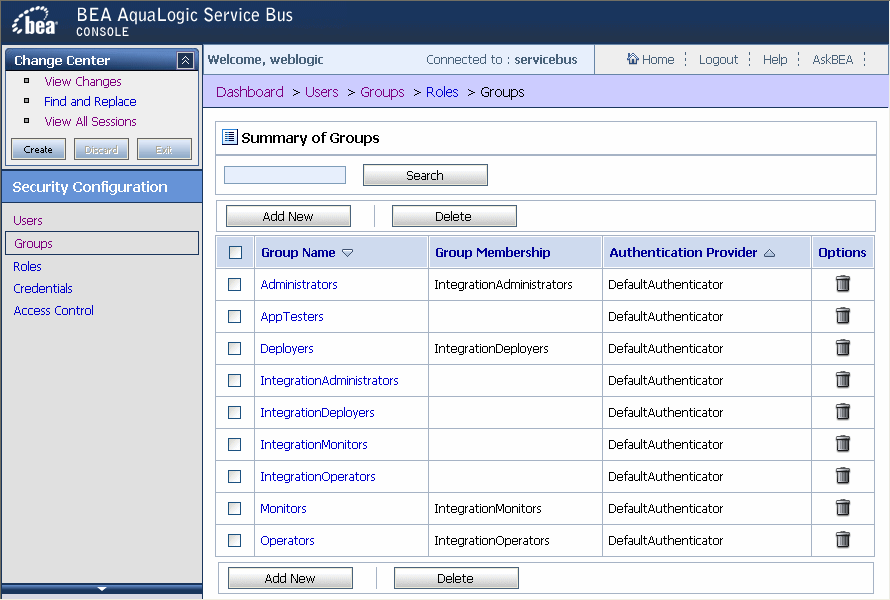
Task: Open View Changes link
Action: (83, 82)
